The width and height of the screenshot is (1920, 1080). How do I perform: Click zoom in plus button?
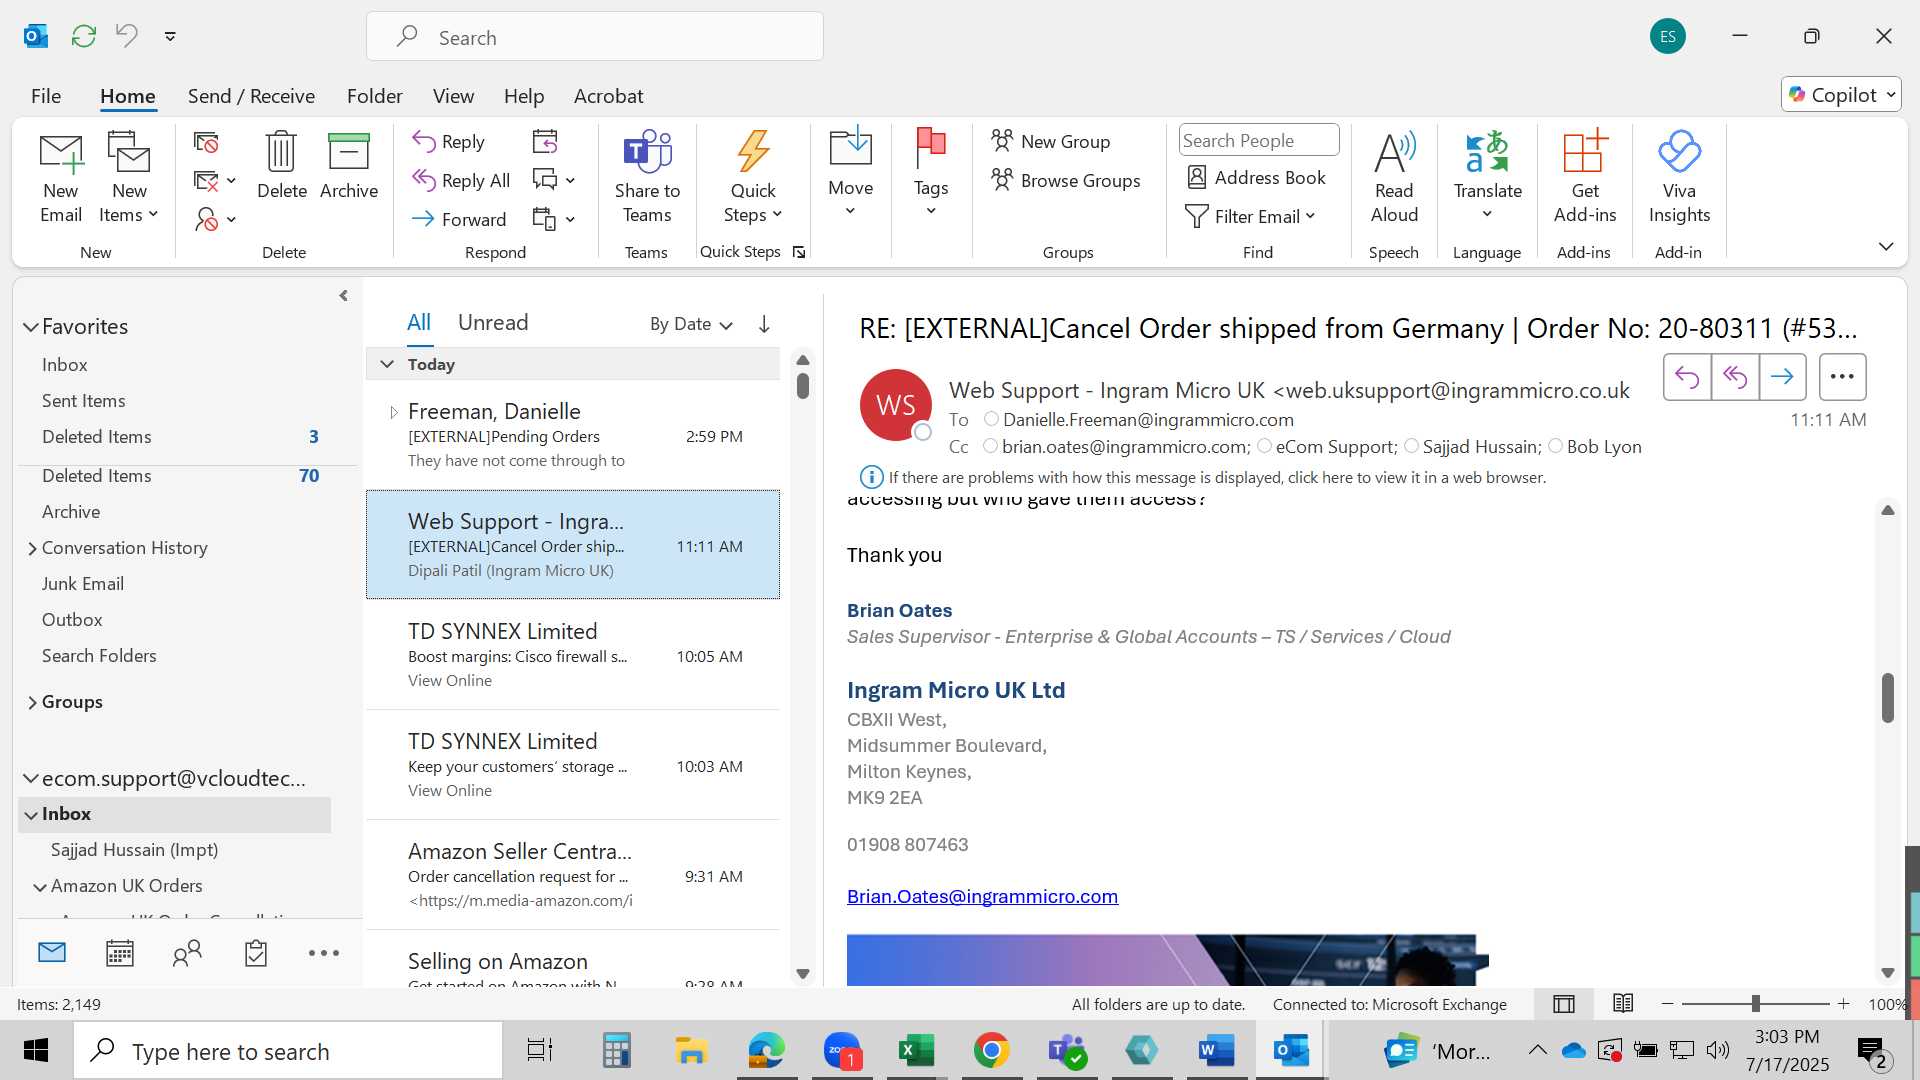click(x=1843, y=1004)
